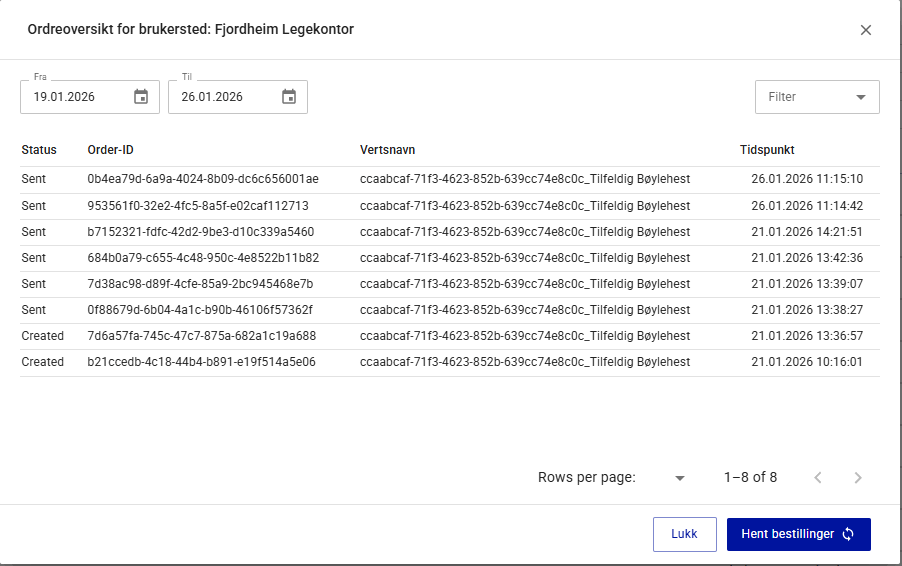
Task: Select Created order 7d6a57fa-745c-47c7-875a-682a1c19a688
Action: pyautogui.click(x=201, y=336)
